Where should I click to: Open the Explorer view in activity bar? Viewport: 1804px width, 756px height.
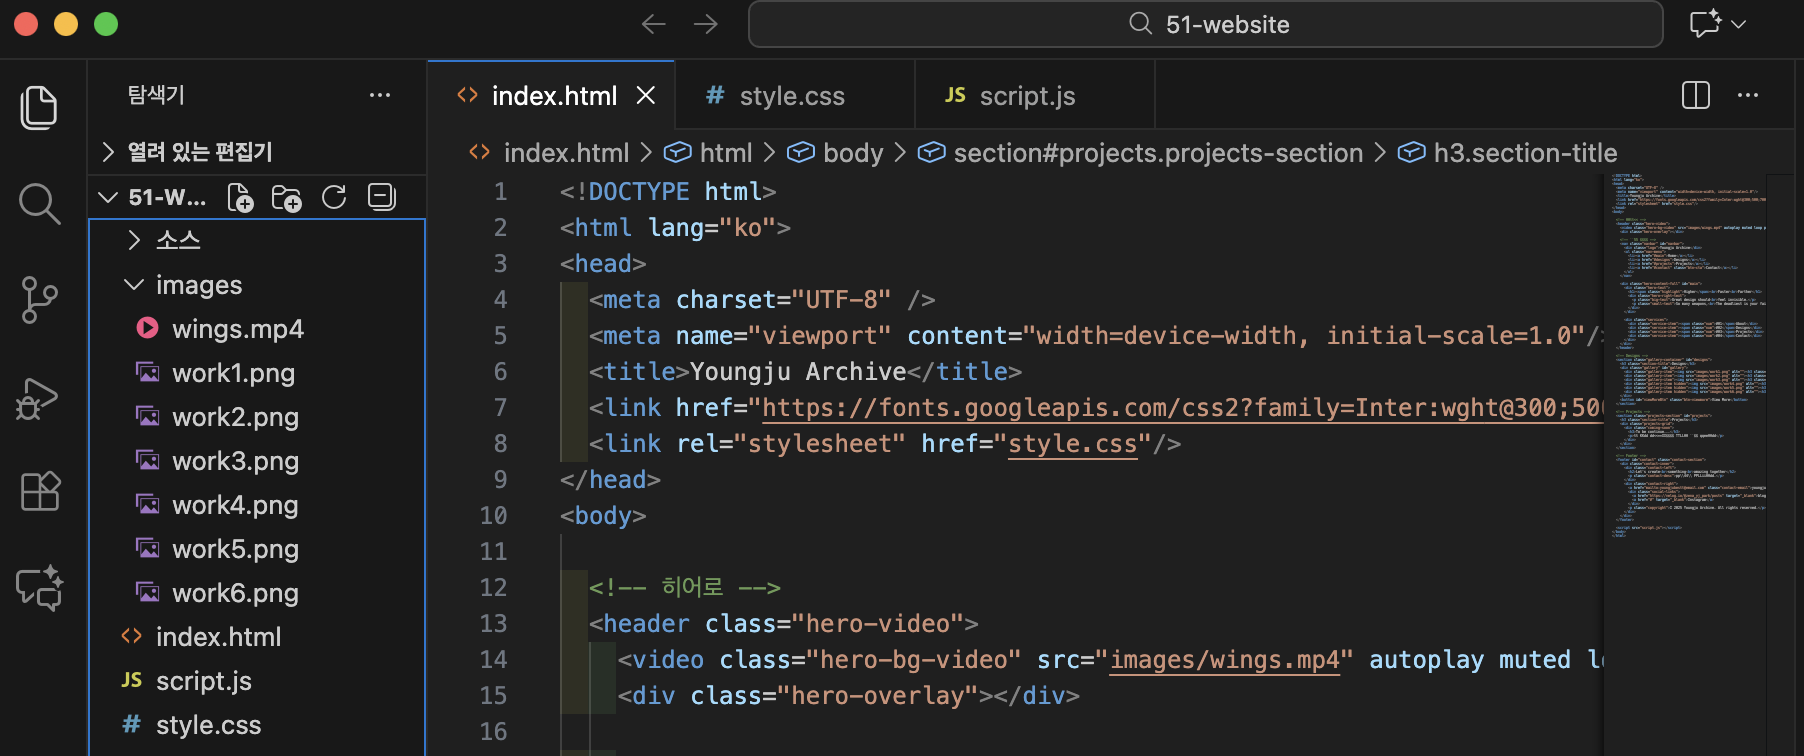pos(39,107)
